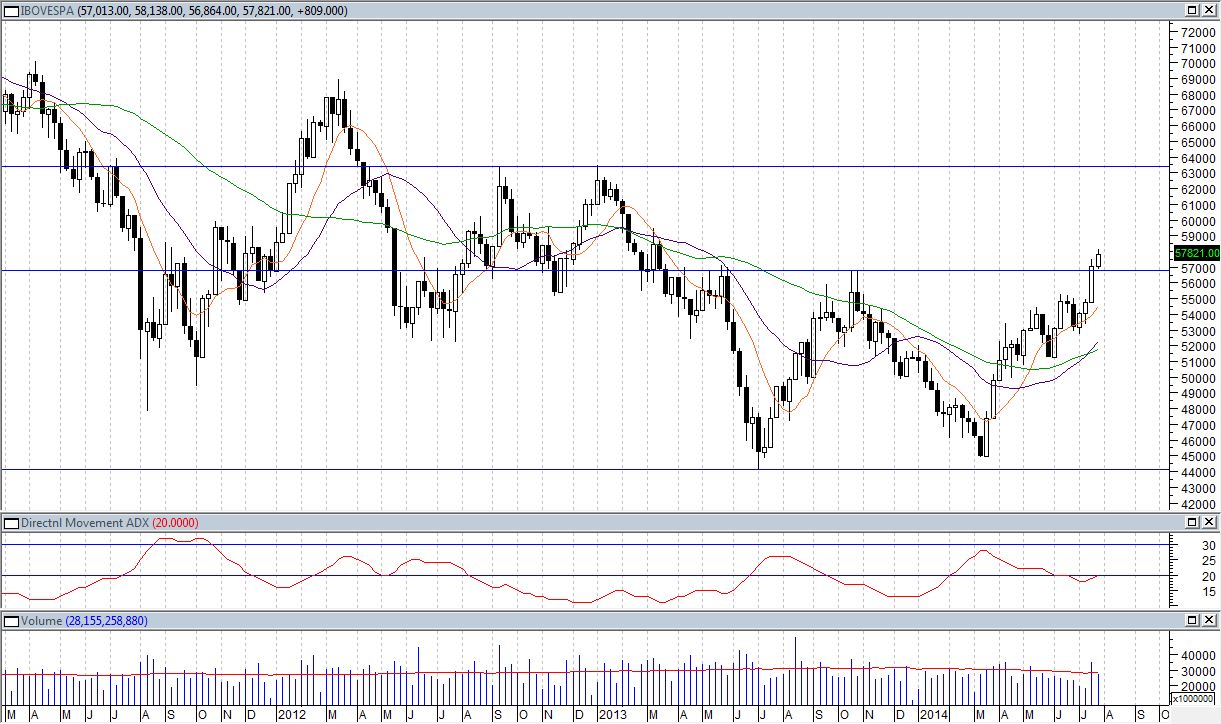The image size is (1221, 724).
Task: Open the Directnl Movement ADX pane icon
Action: click(x=11, y=523)
